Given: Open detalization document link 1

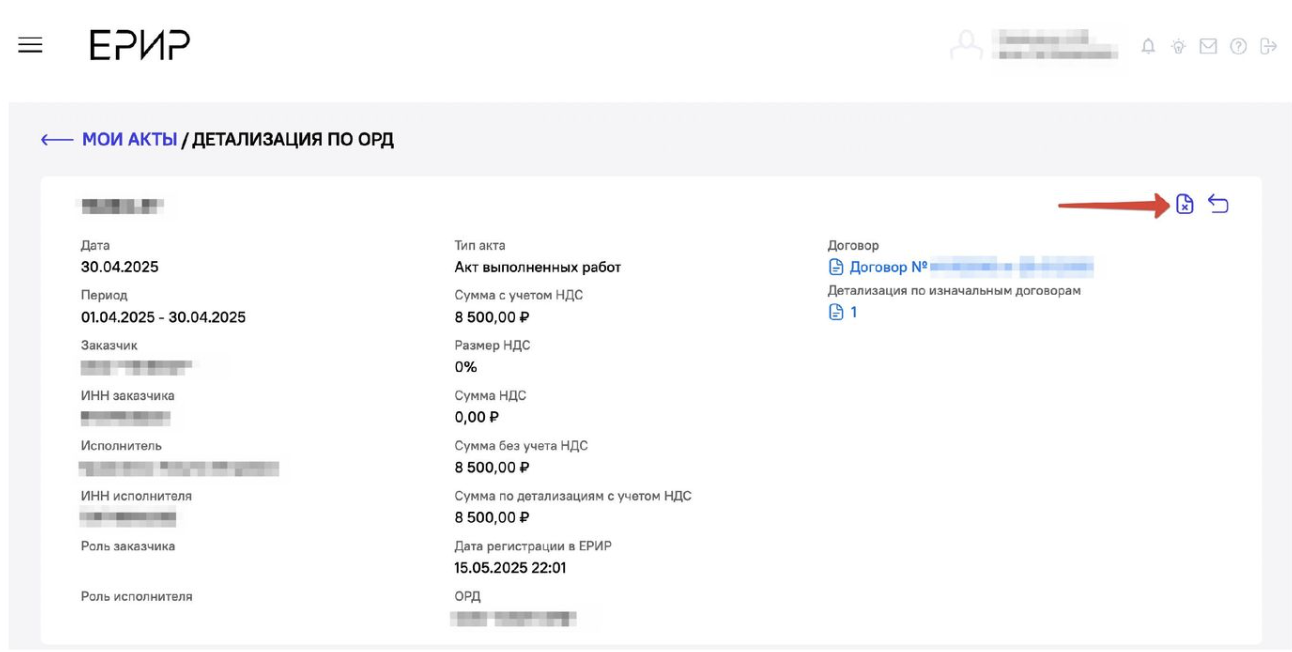Looking at the screenshot, I should pyautogui.click(x=853, y=312).
